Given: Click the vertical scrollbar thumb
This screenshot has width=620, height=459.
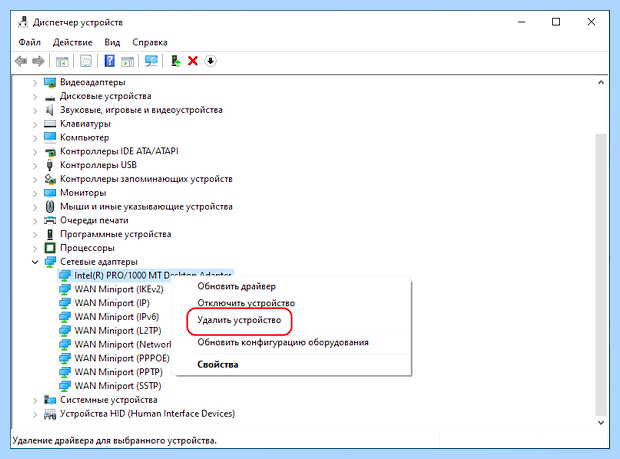Looking at the screenshot, I should [601, 275].
